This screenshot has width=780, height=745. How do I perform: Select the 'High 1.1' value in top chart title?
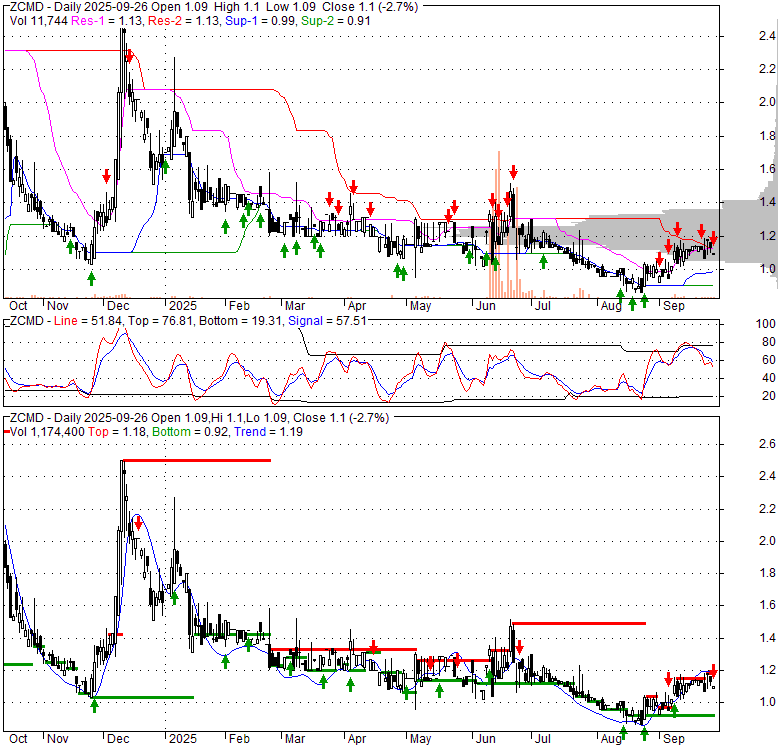click(x=237, y=7)
